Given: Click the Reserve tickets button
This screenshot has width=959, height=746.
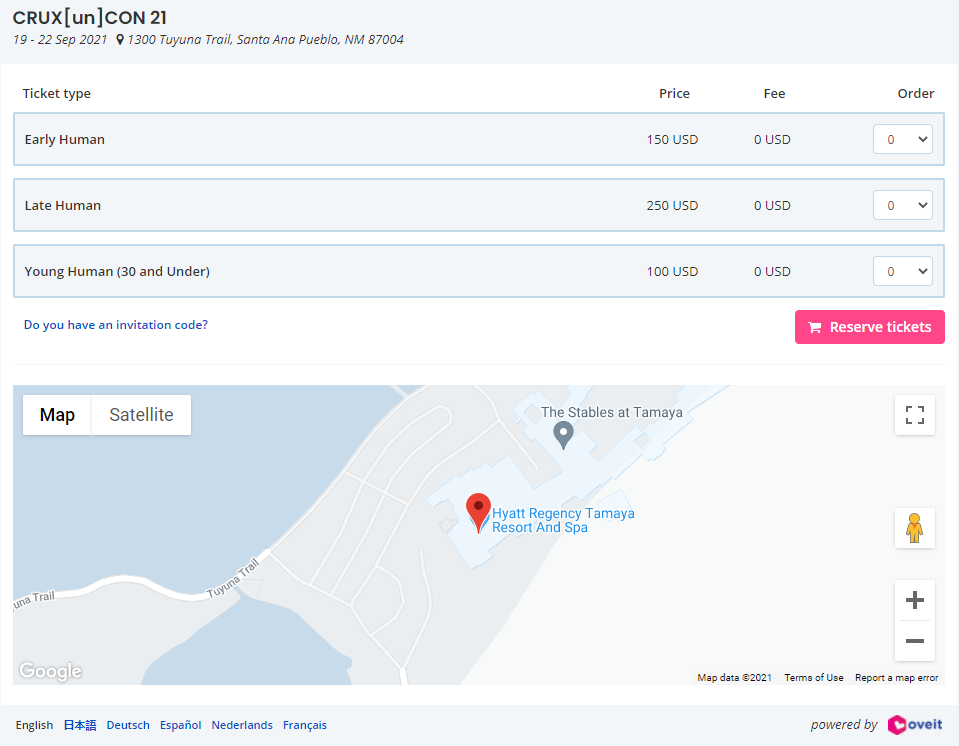Looking at the screenshot, I should tap(869, 327).
